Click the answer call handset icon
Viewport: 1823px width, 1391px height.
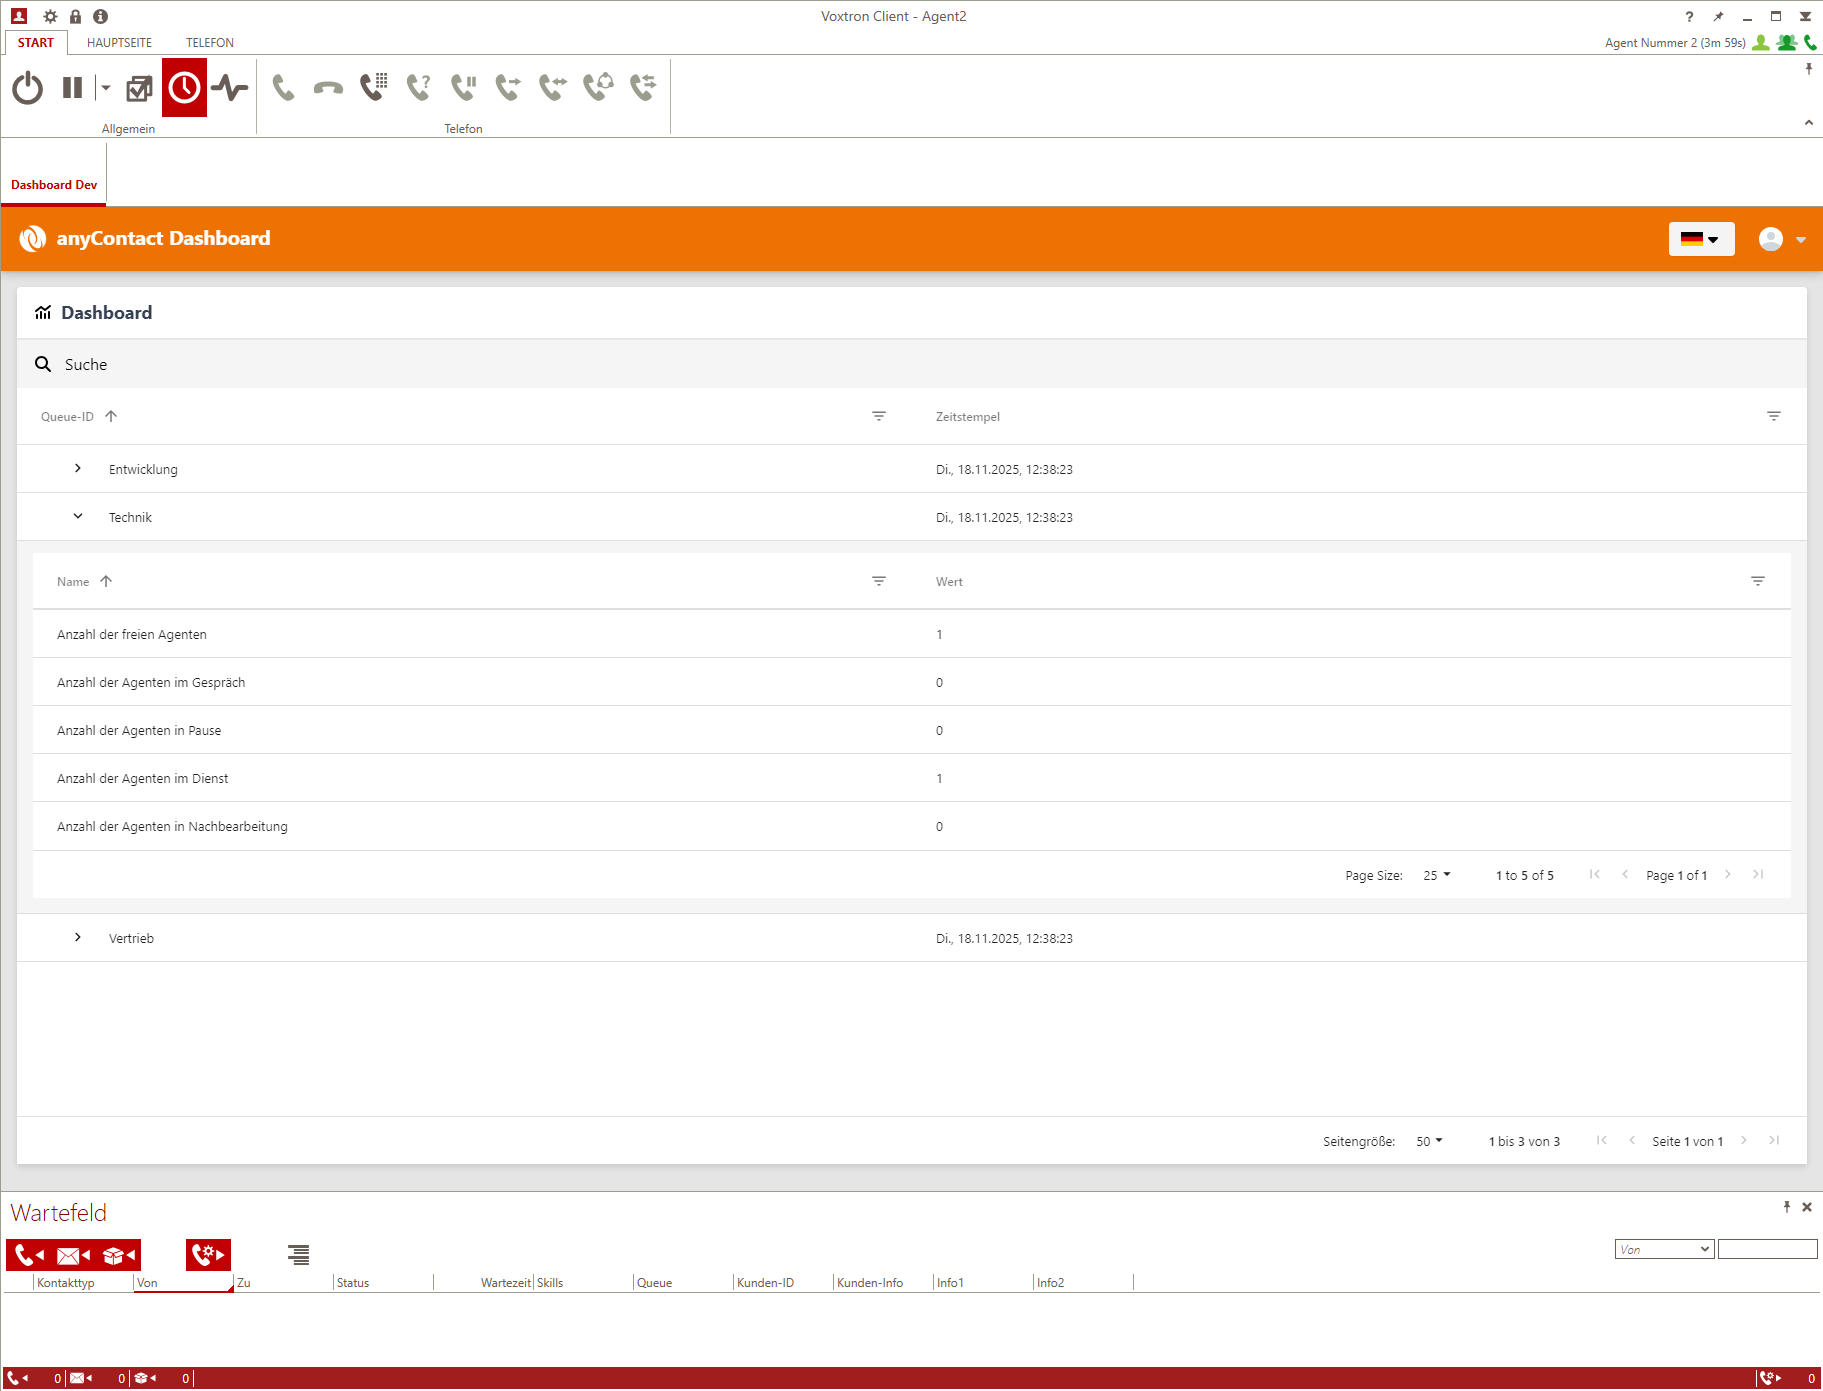(x=283, y=88)
